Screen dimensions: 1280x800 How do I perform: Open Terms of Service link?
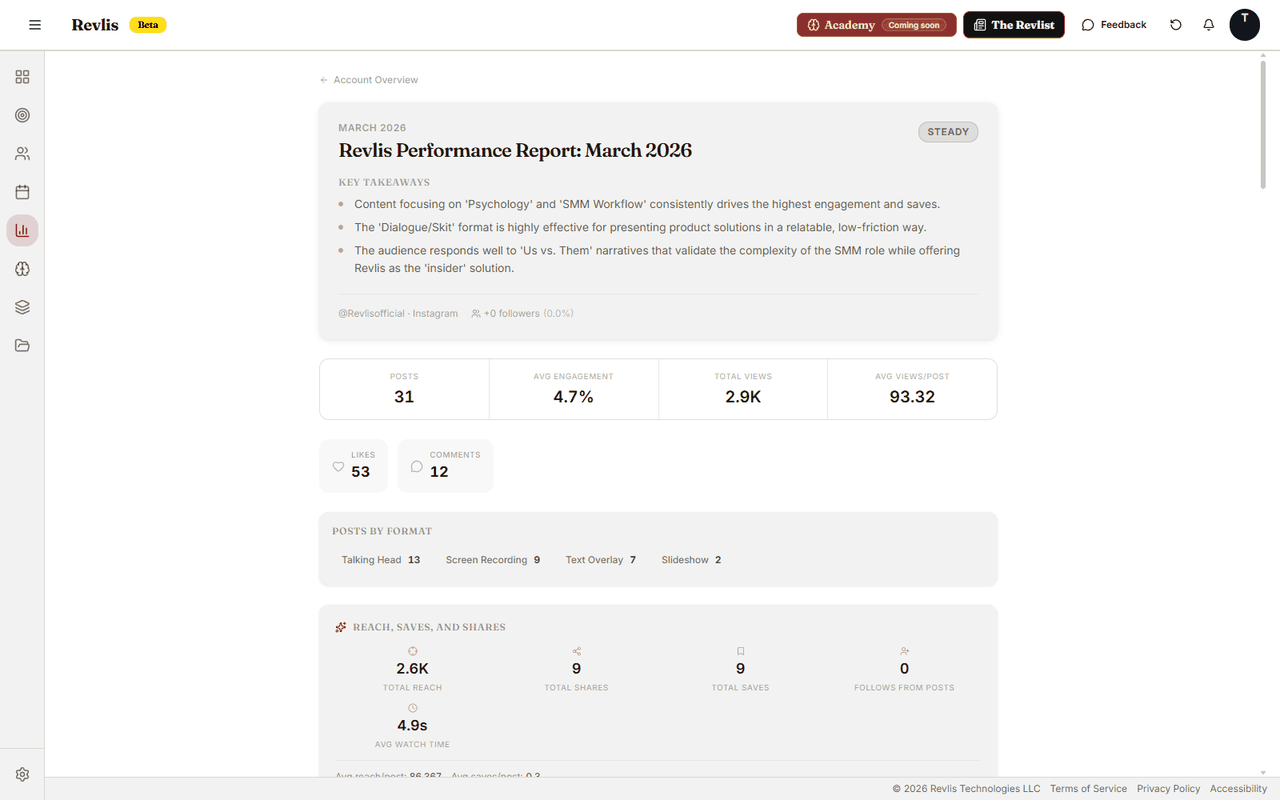tap(1088, 789)
